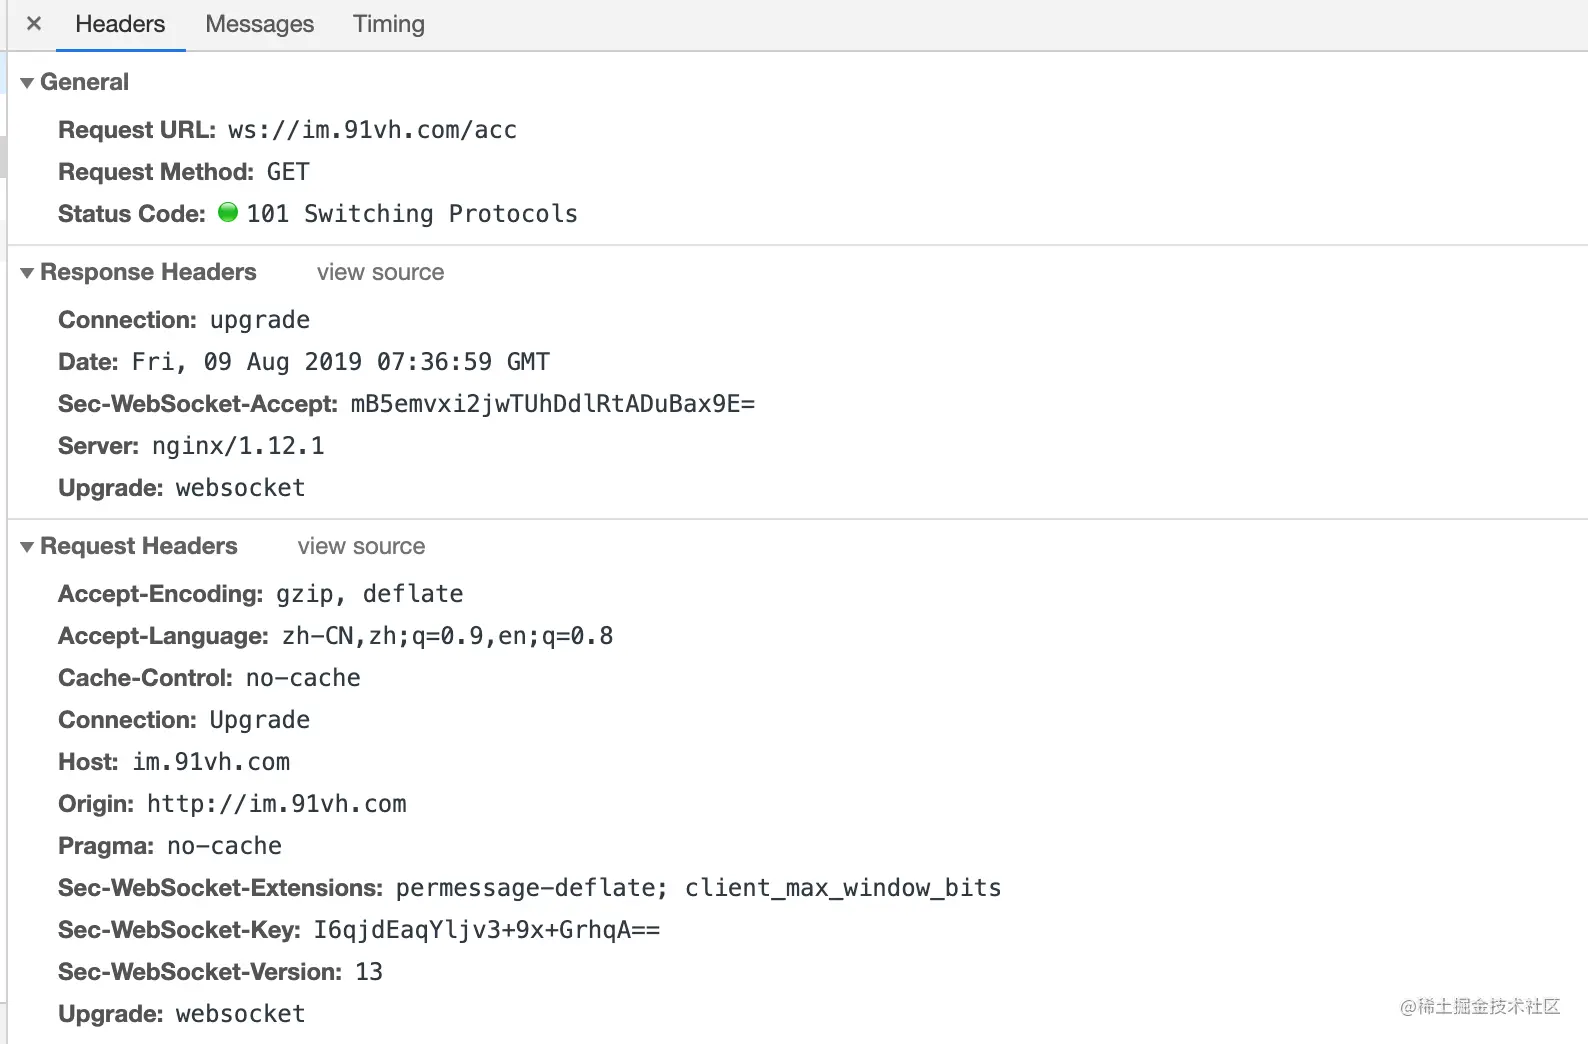
Task: Click the Sec-WebSocket-Extensions label
Action: coord(220,888)
